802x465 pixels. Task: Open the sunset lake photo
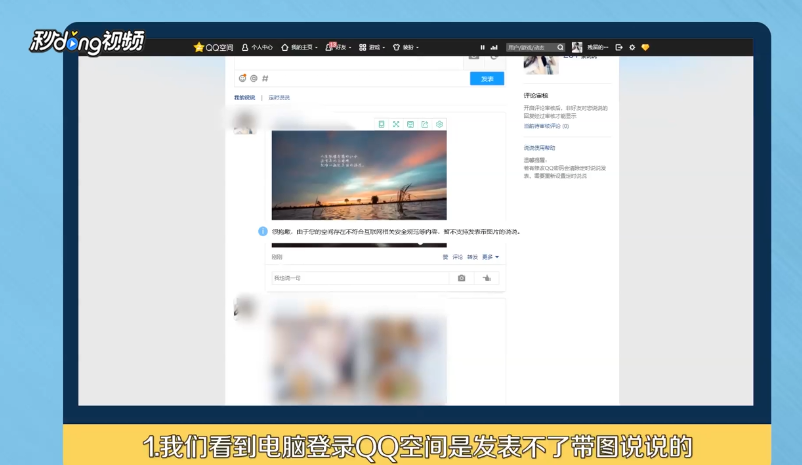pos(359,175)
